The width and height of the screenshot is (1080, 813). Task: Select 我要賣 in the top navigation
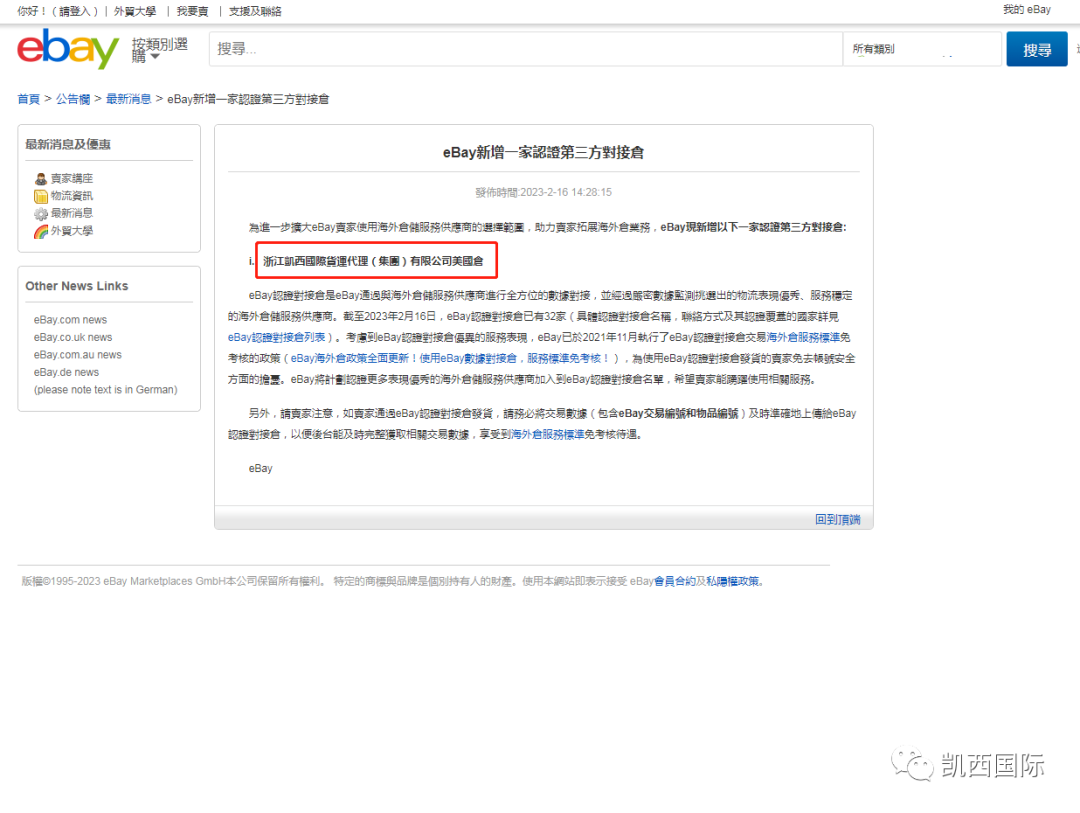[192, 11]
